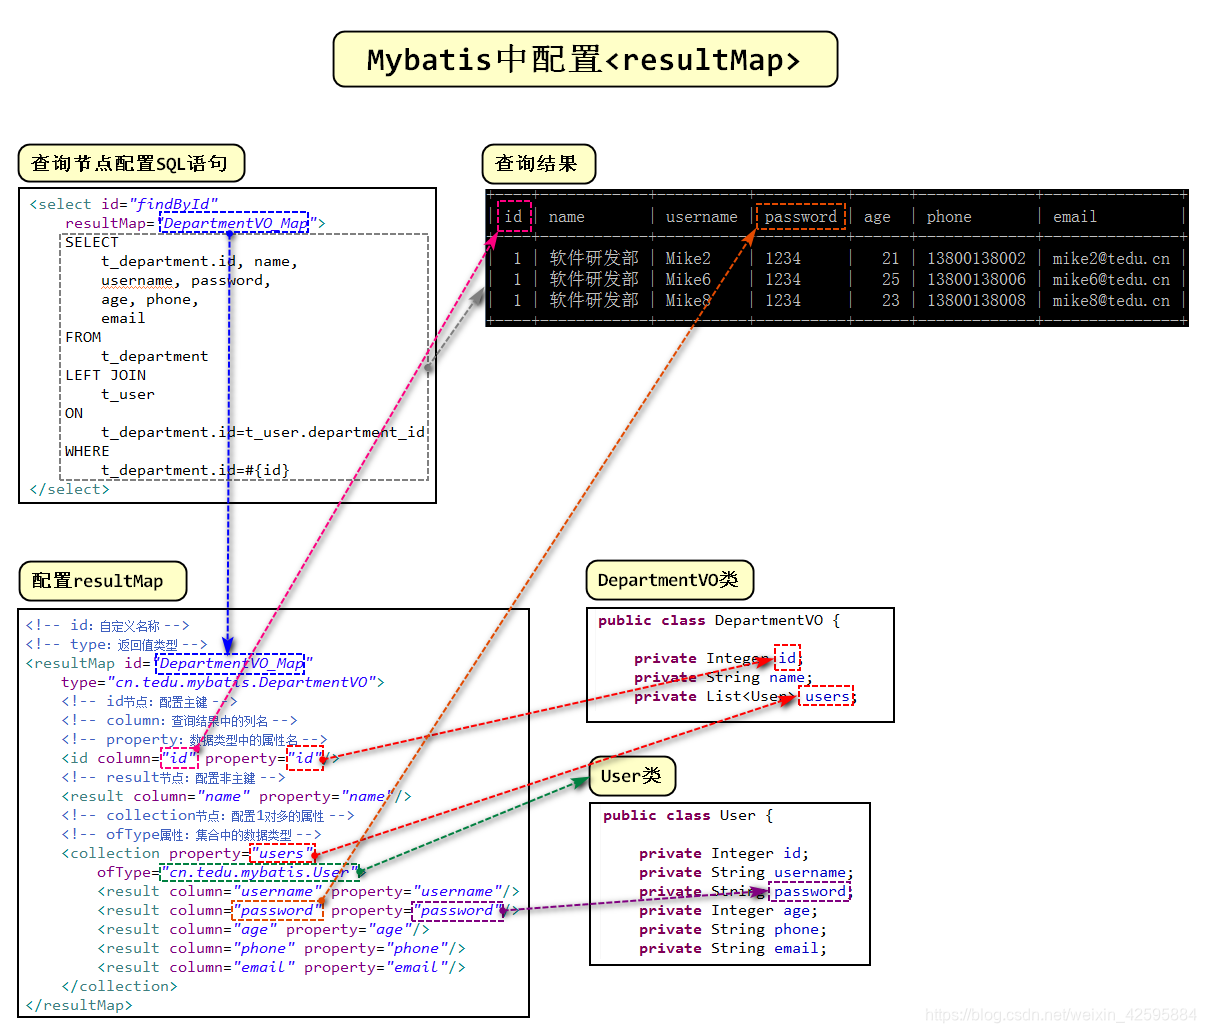Click the "配置resultMap" heading label
The height and width of the screenshot is (1033, 1206).
coord(102,580)
